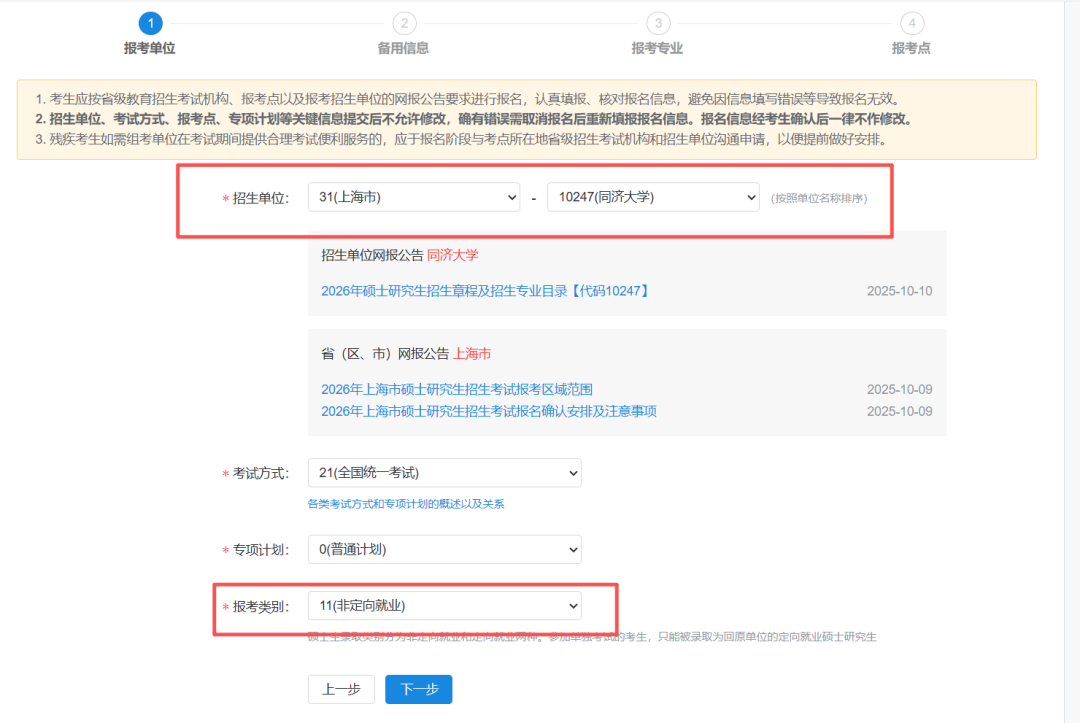Click the step 3 circle icon
The width and height of the screenshot is (1080, 723).
657,22
